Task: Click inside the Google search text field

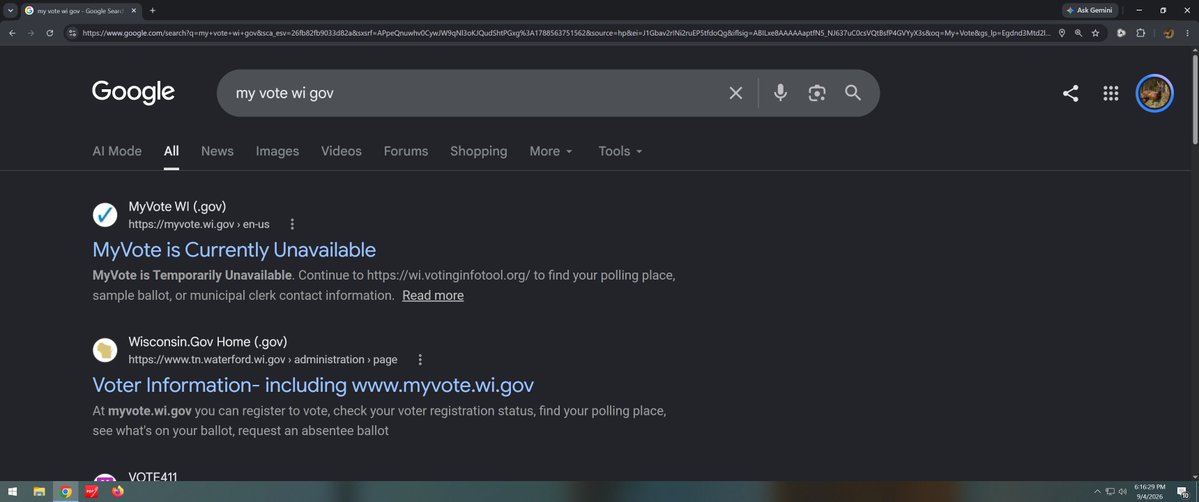Action: tap(474, 93)
